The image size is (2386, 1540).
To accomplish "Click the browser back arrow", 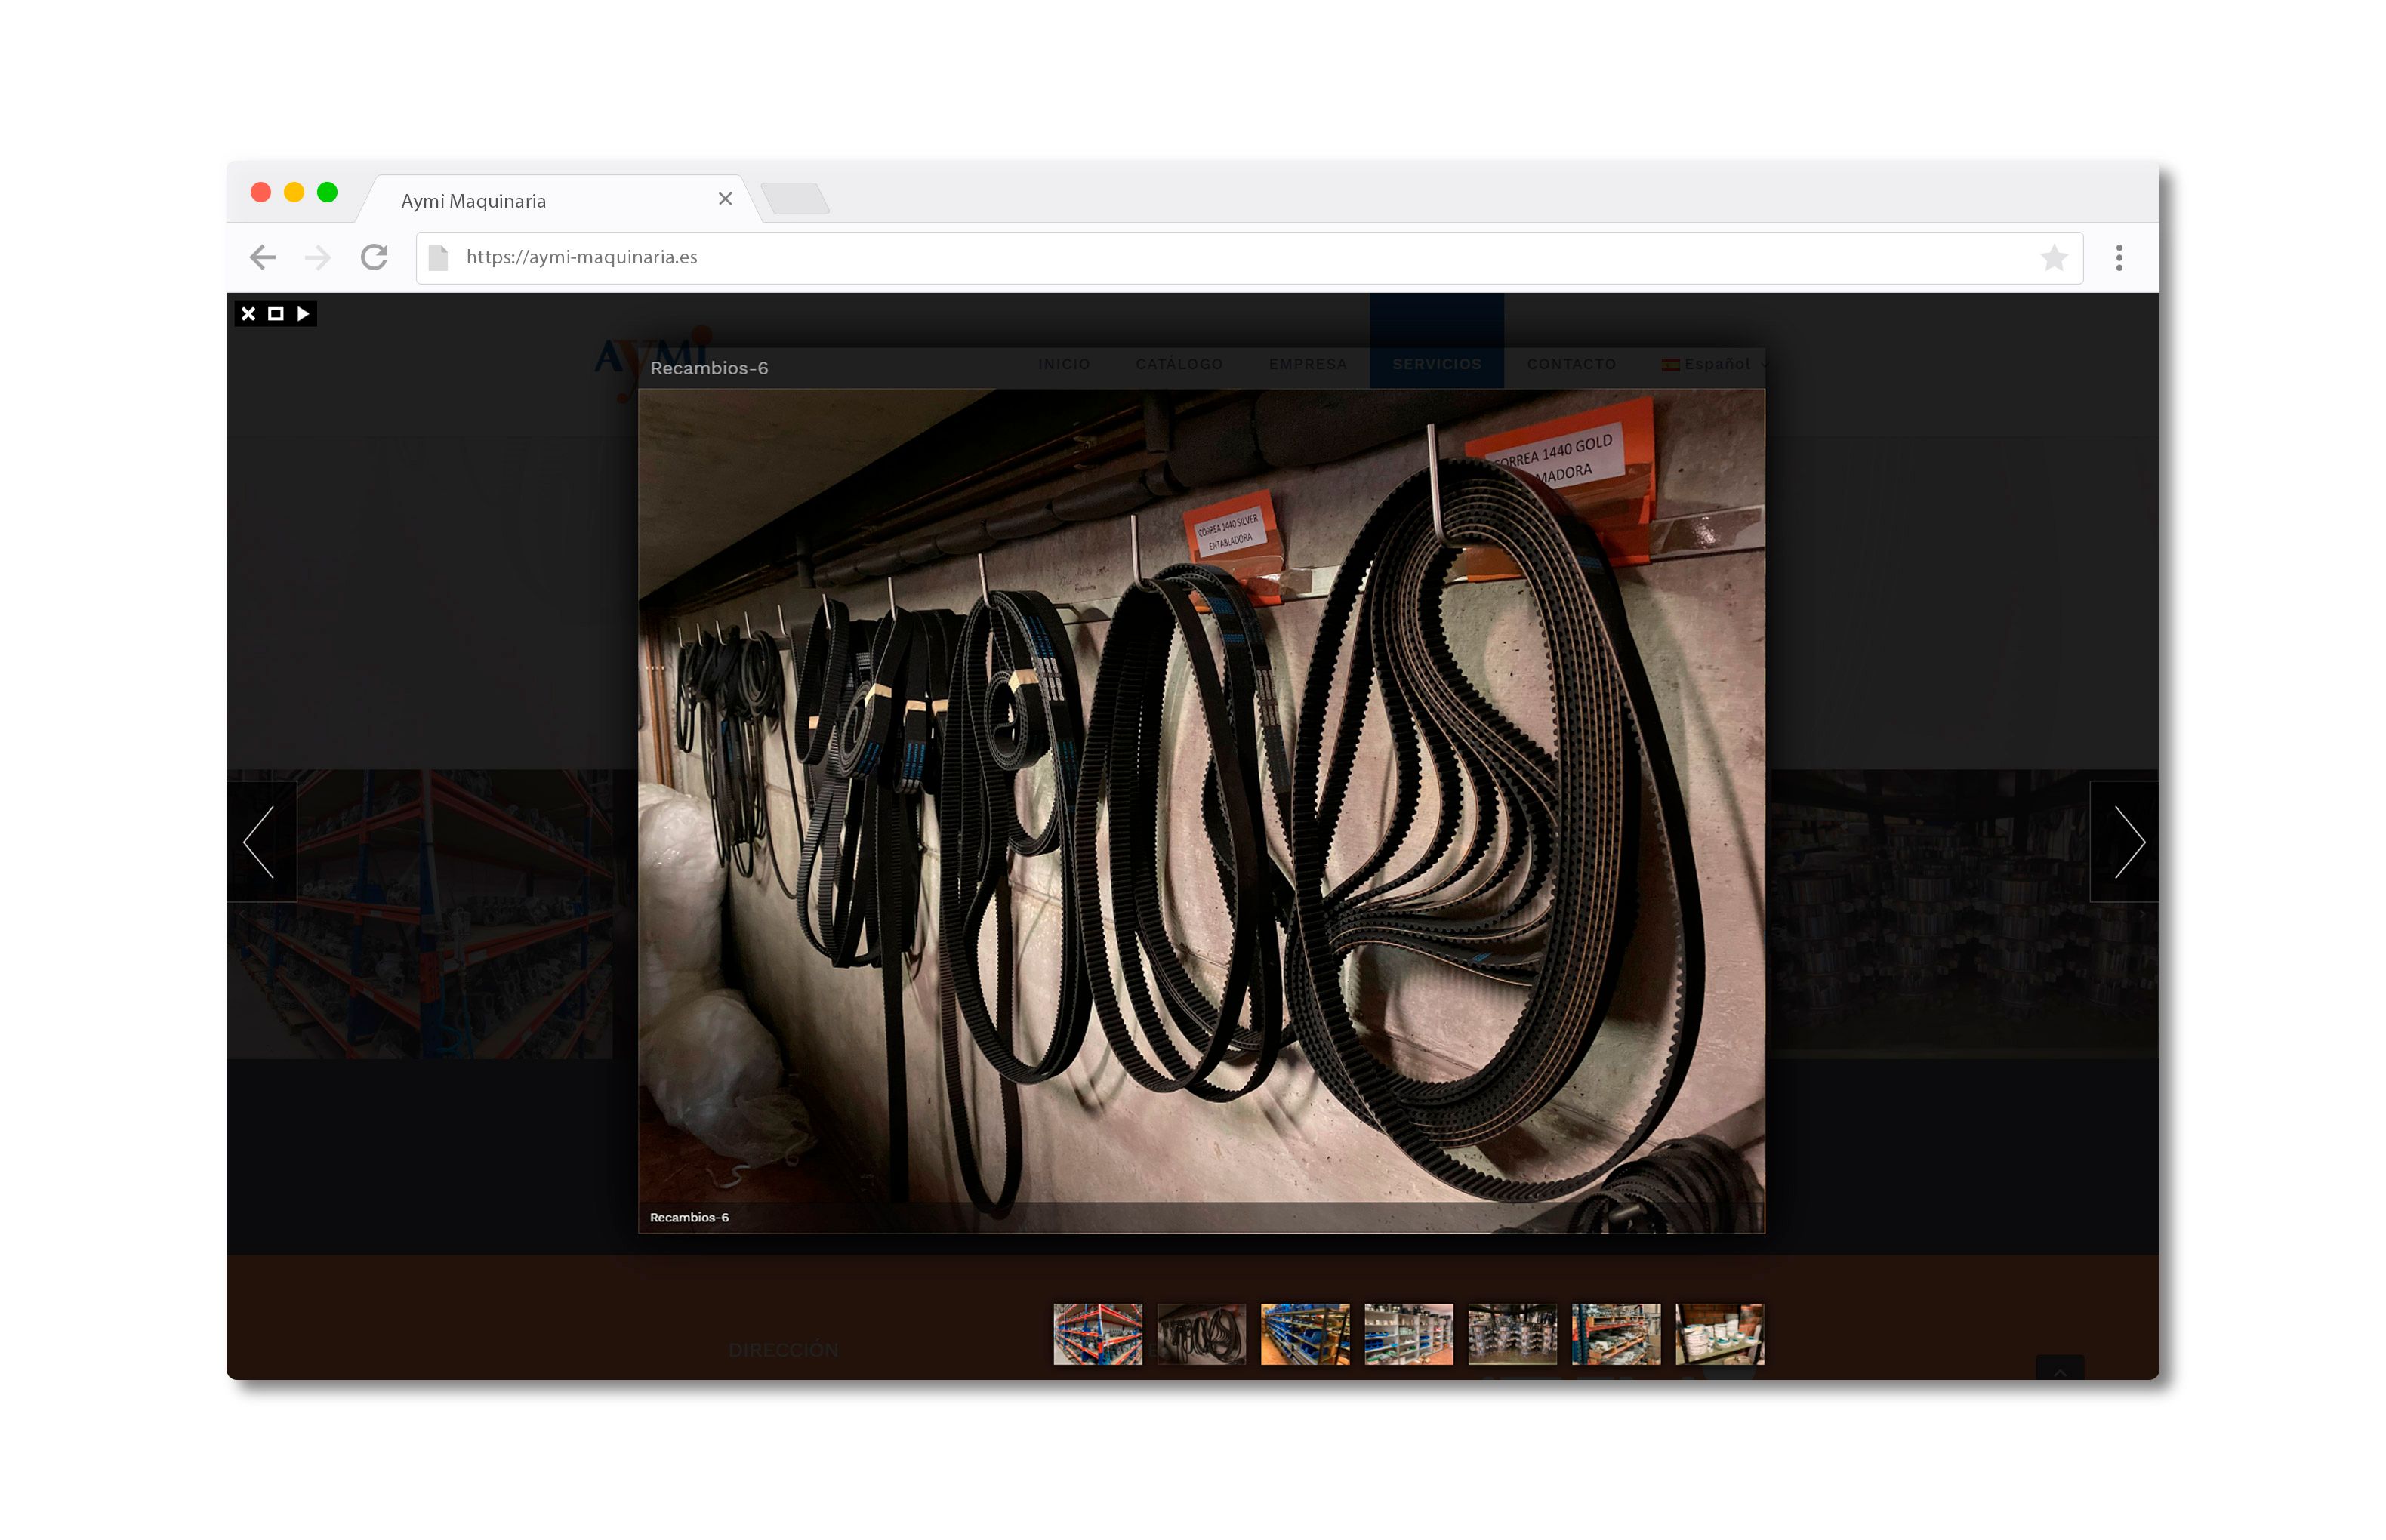I will coord(262,258).
